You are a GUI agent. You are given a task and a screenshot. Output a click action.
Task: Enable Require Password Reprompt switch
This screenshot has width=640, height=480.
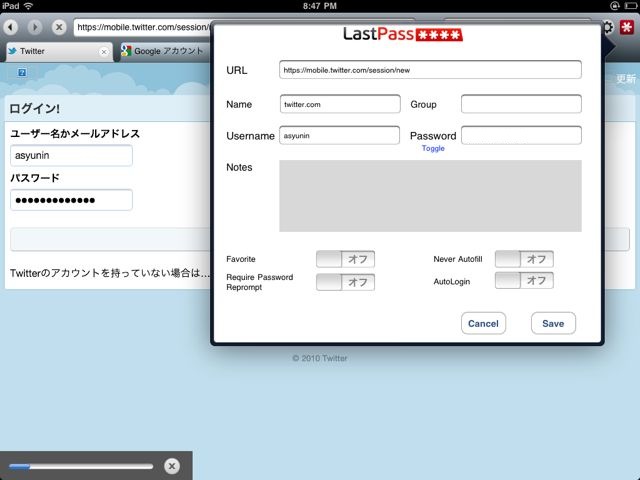(345, 282)
